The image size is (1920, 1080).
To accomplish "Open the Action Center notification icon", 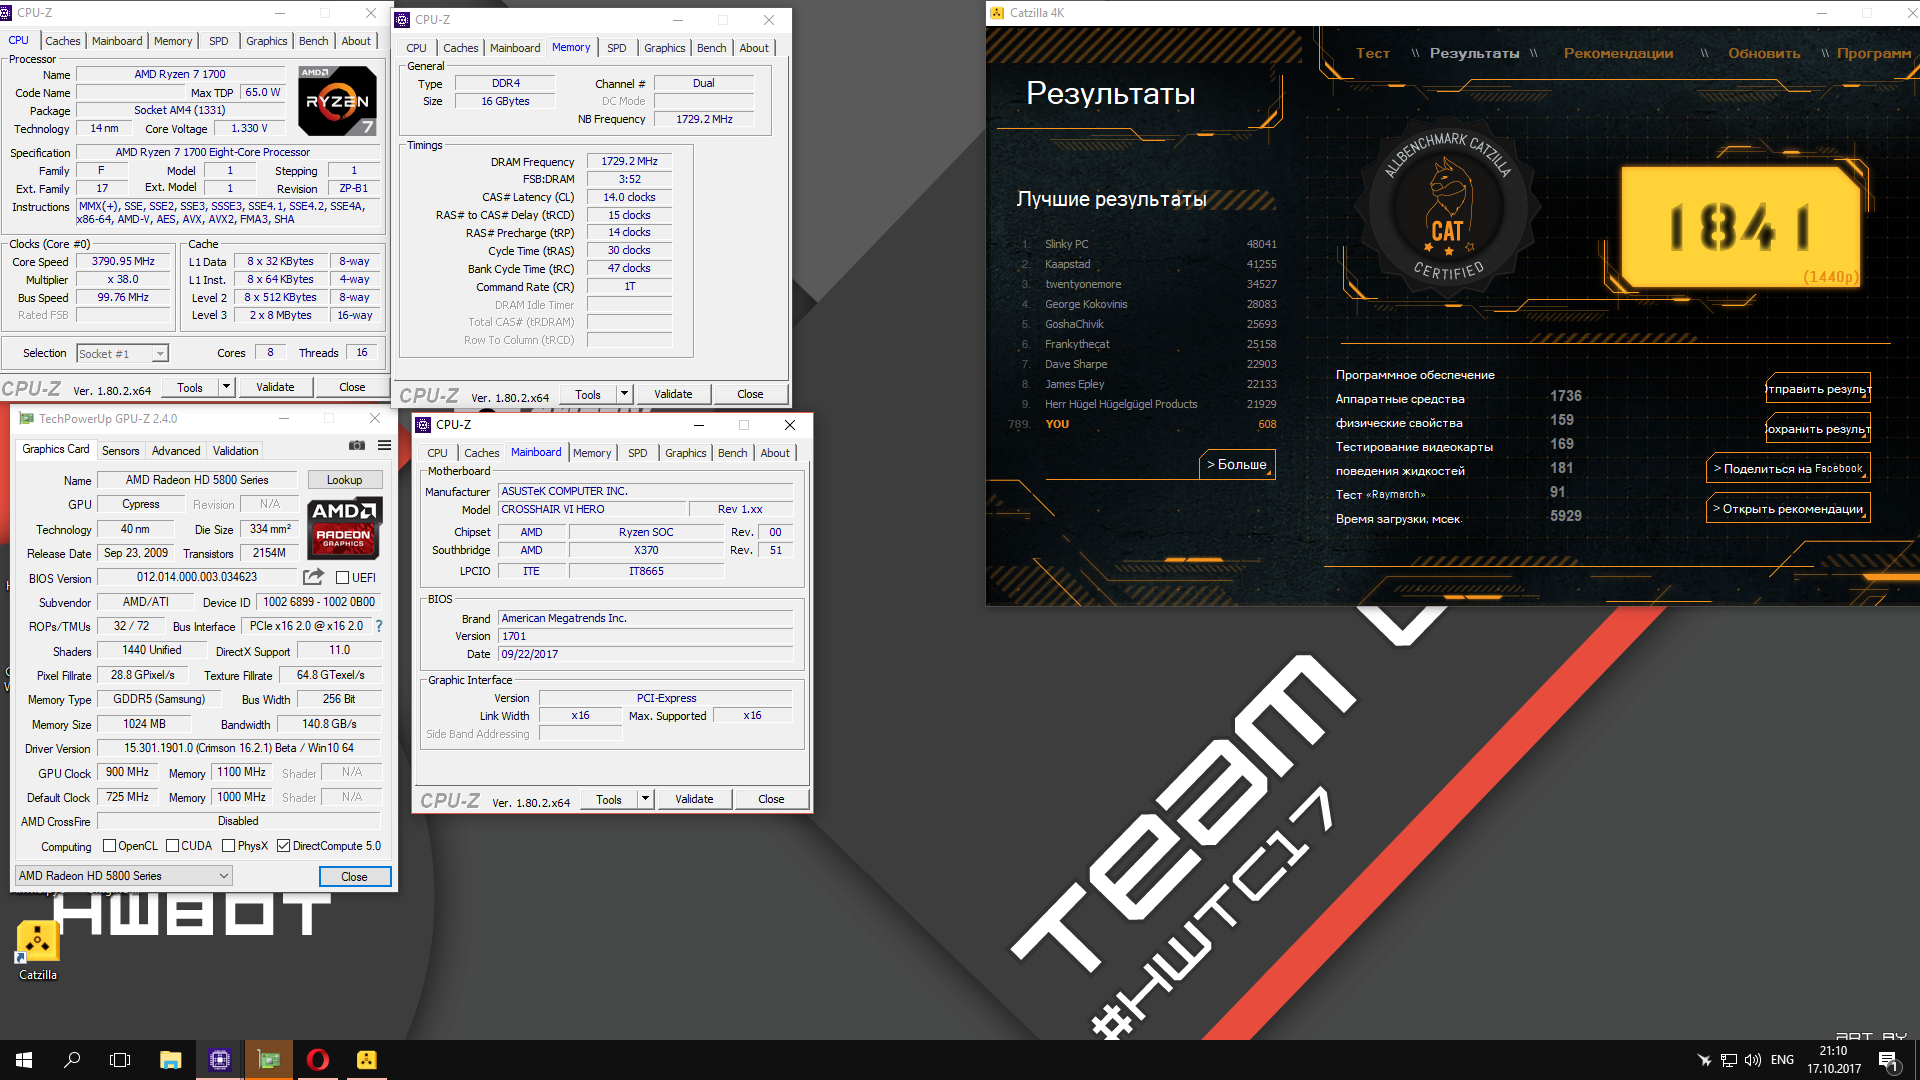I will [1887, 1060].
